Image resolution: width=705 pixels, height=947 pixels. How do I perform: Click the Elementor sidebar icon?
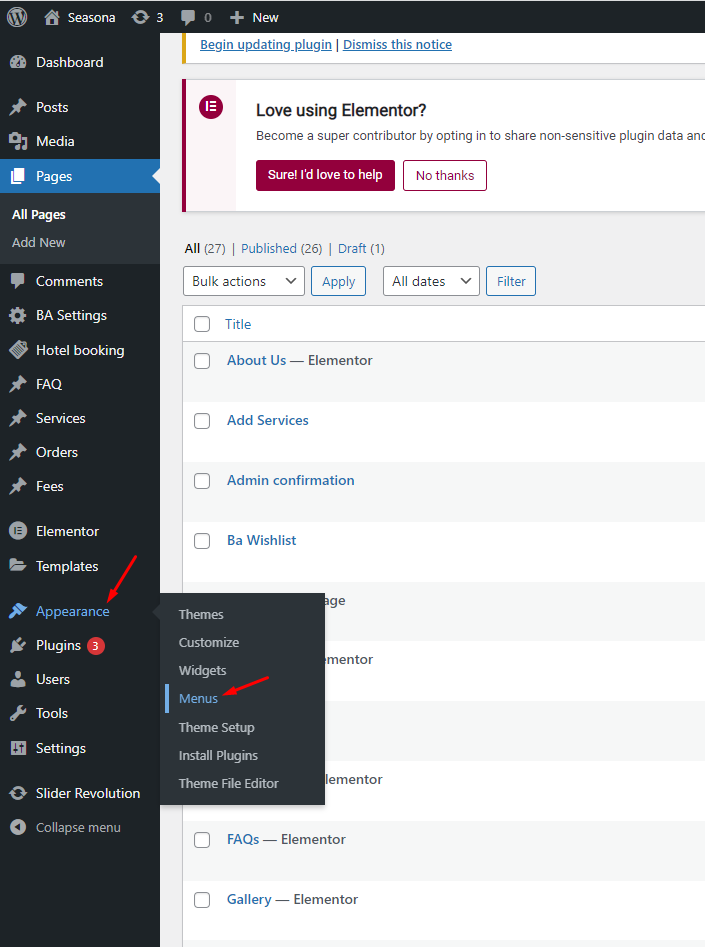(x=18, y=531)
